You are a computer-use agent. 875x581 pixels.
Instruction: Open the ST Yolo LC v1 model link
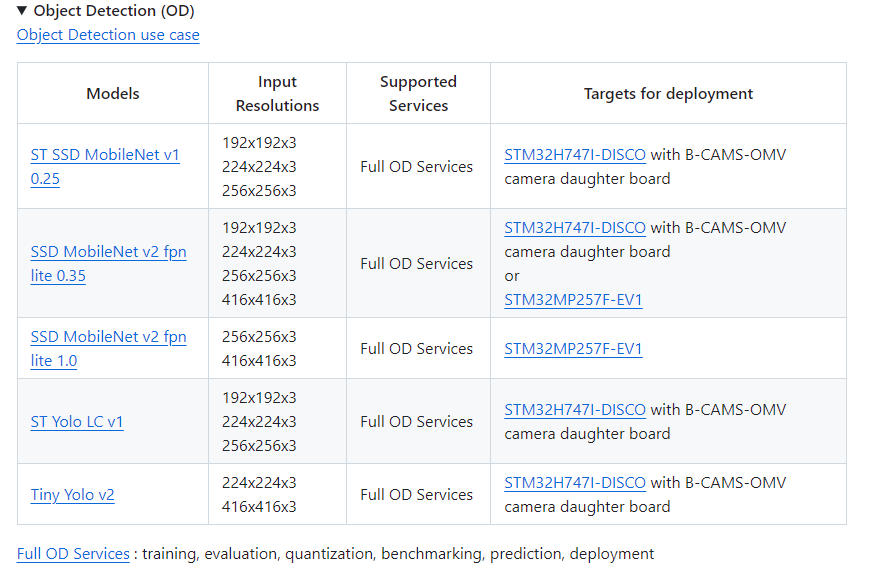coord(77,422)
